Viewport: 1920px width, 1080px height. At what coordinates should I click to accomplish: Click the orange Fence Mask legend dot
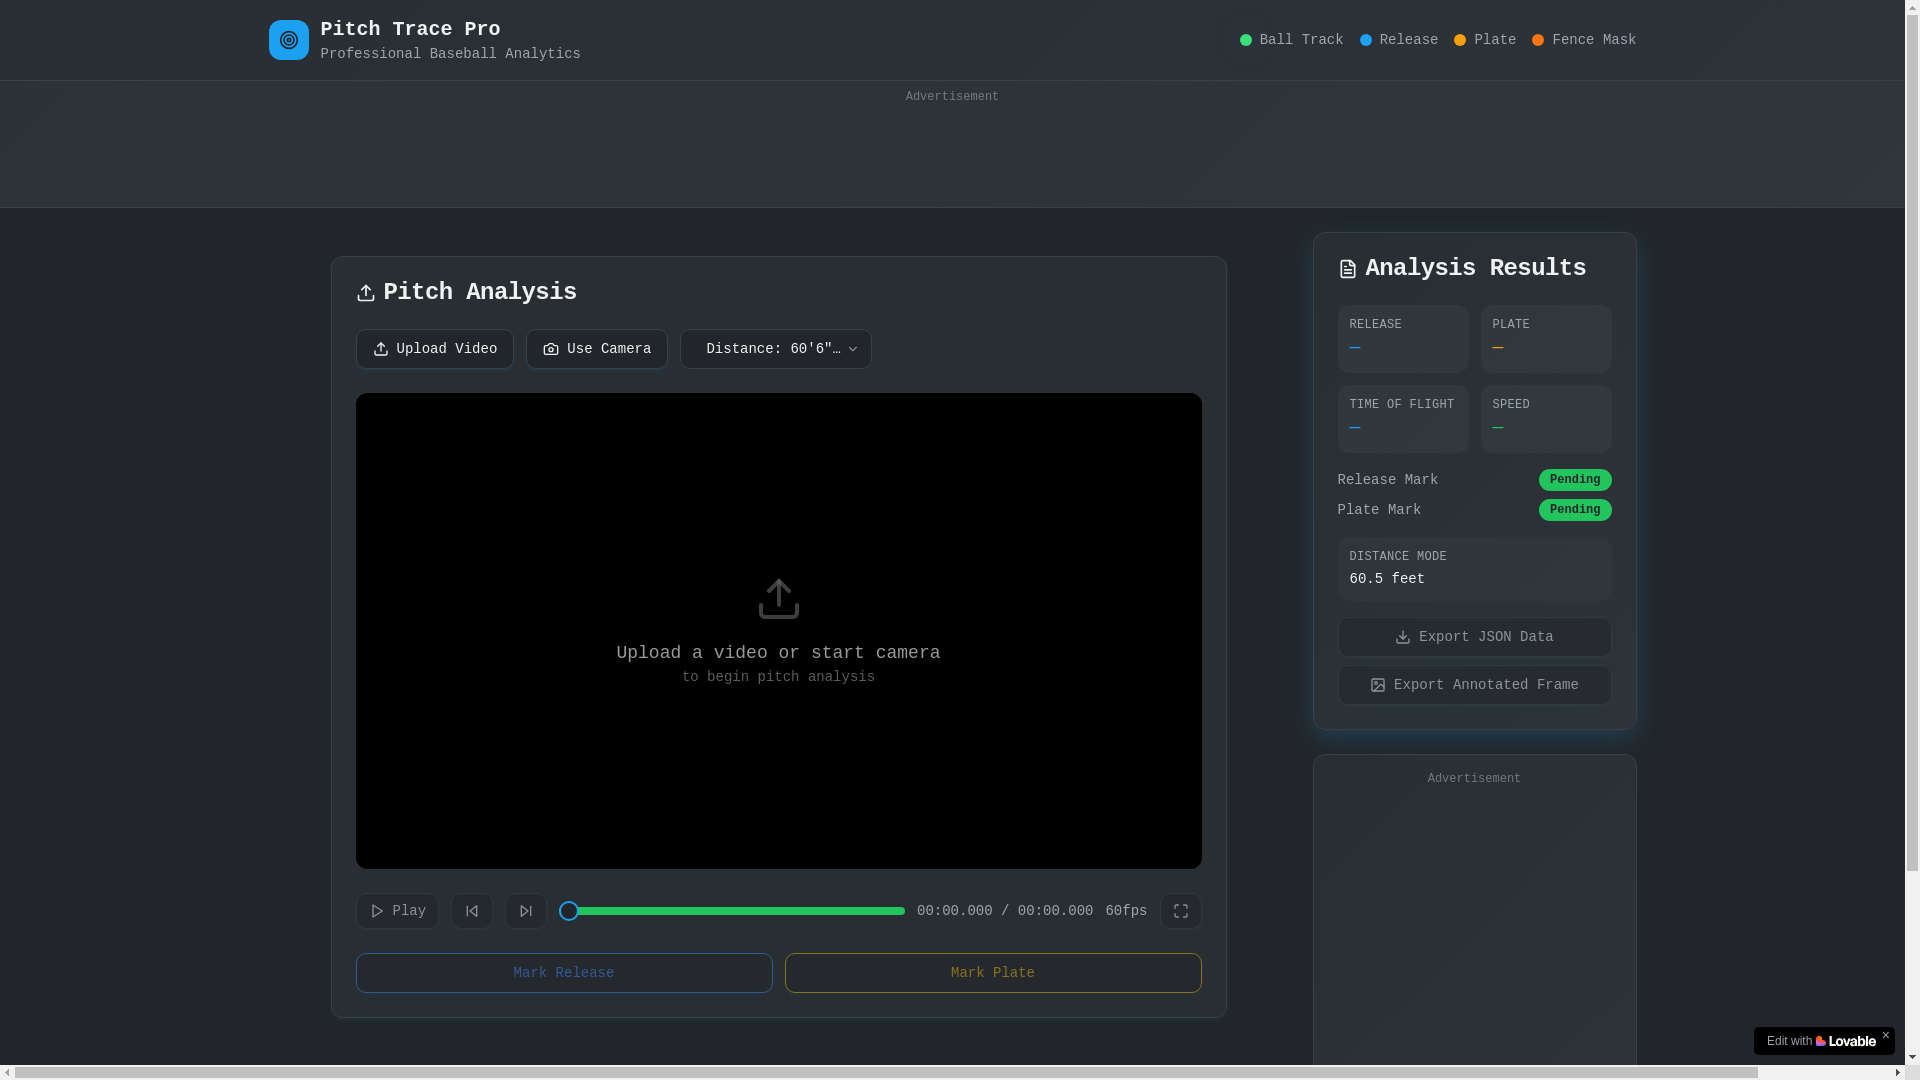point(1538,40)
